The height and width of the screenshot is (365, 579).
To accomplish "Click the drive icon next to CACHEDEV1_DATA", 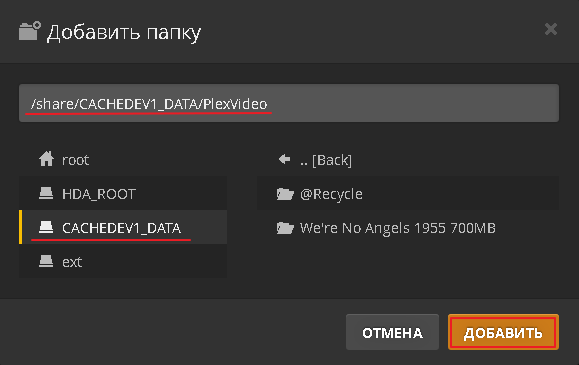I will 46,227.
